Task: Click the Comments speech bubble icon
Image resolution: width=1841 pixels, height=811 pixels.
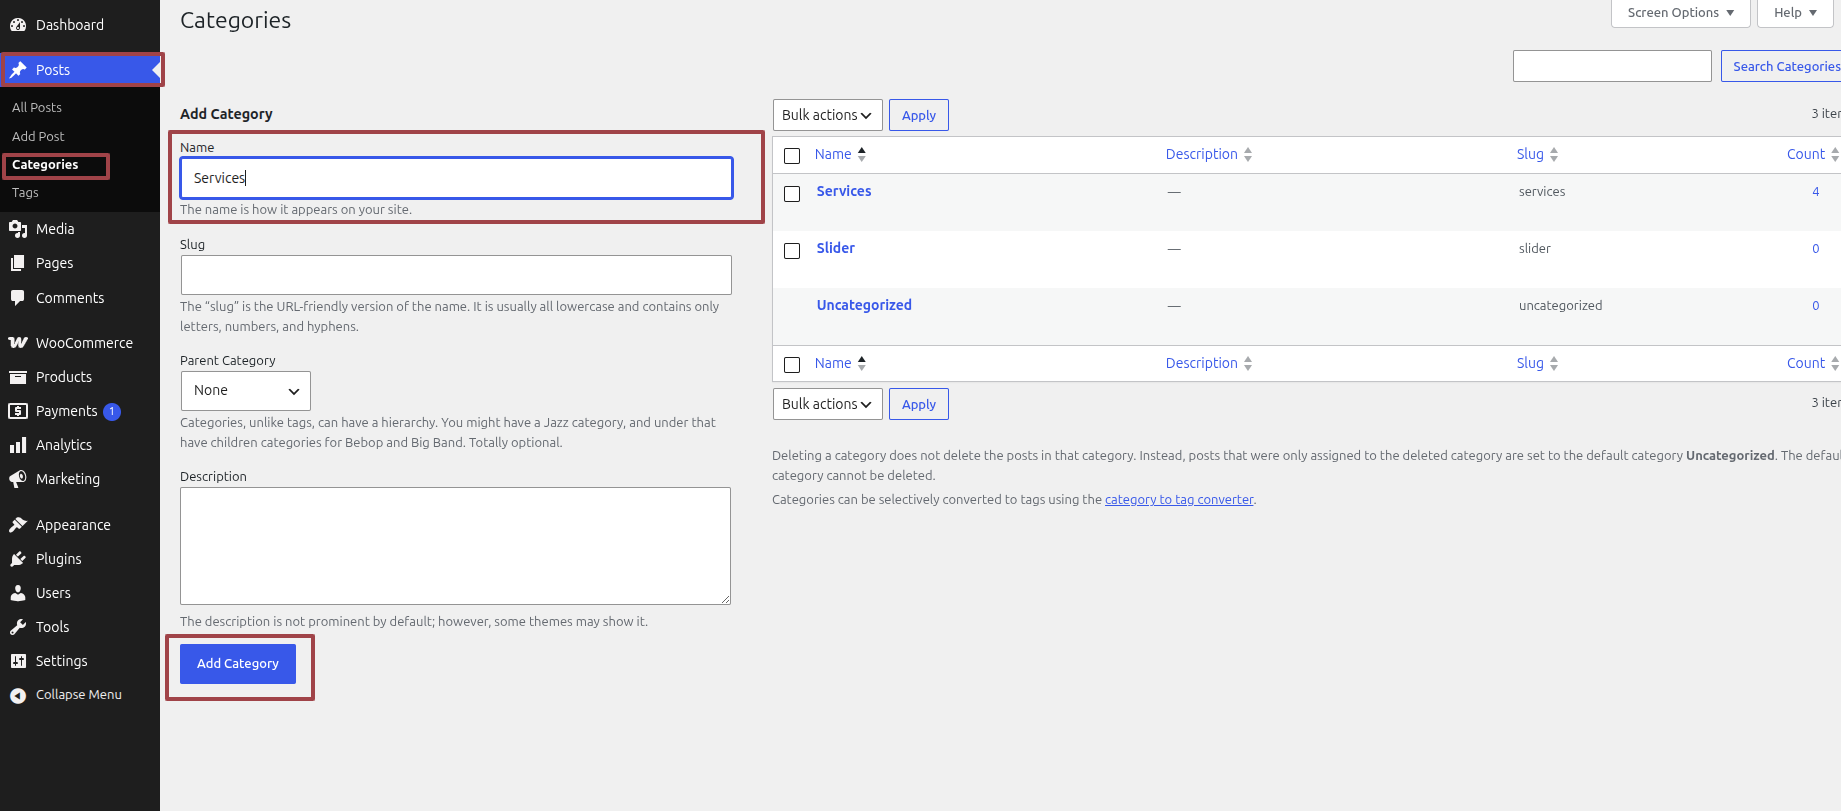Action: point(18,298)
